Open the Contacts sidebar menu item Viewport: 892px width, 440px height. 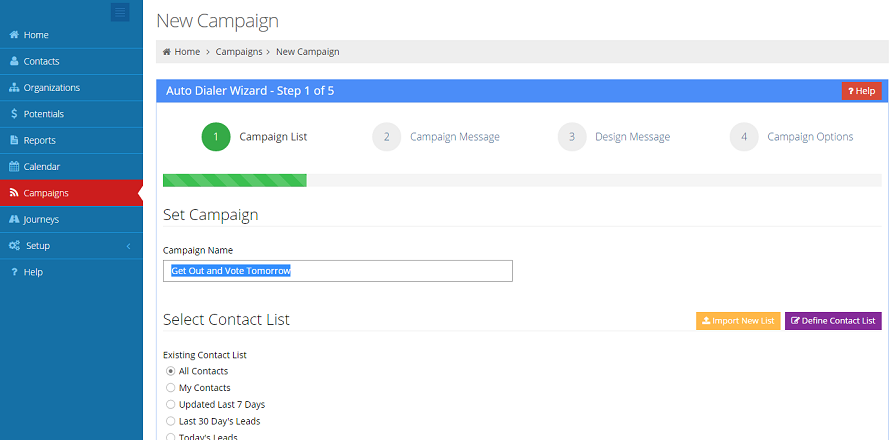click(x=71, y=61)
